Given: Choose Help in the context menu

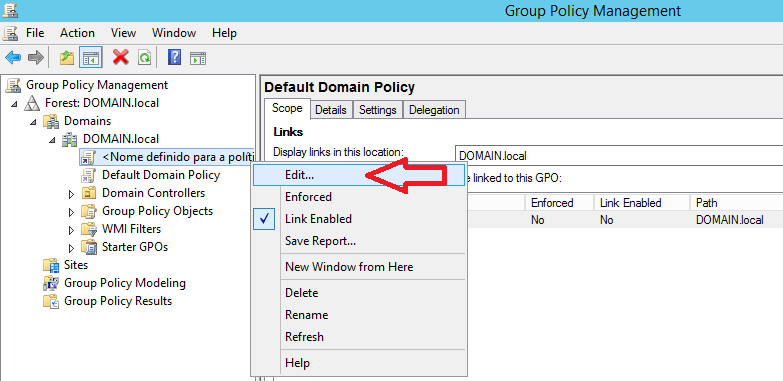Looking at the screenshot, I should point(359,363).
